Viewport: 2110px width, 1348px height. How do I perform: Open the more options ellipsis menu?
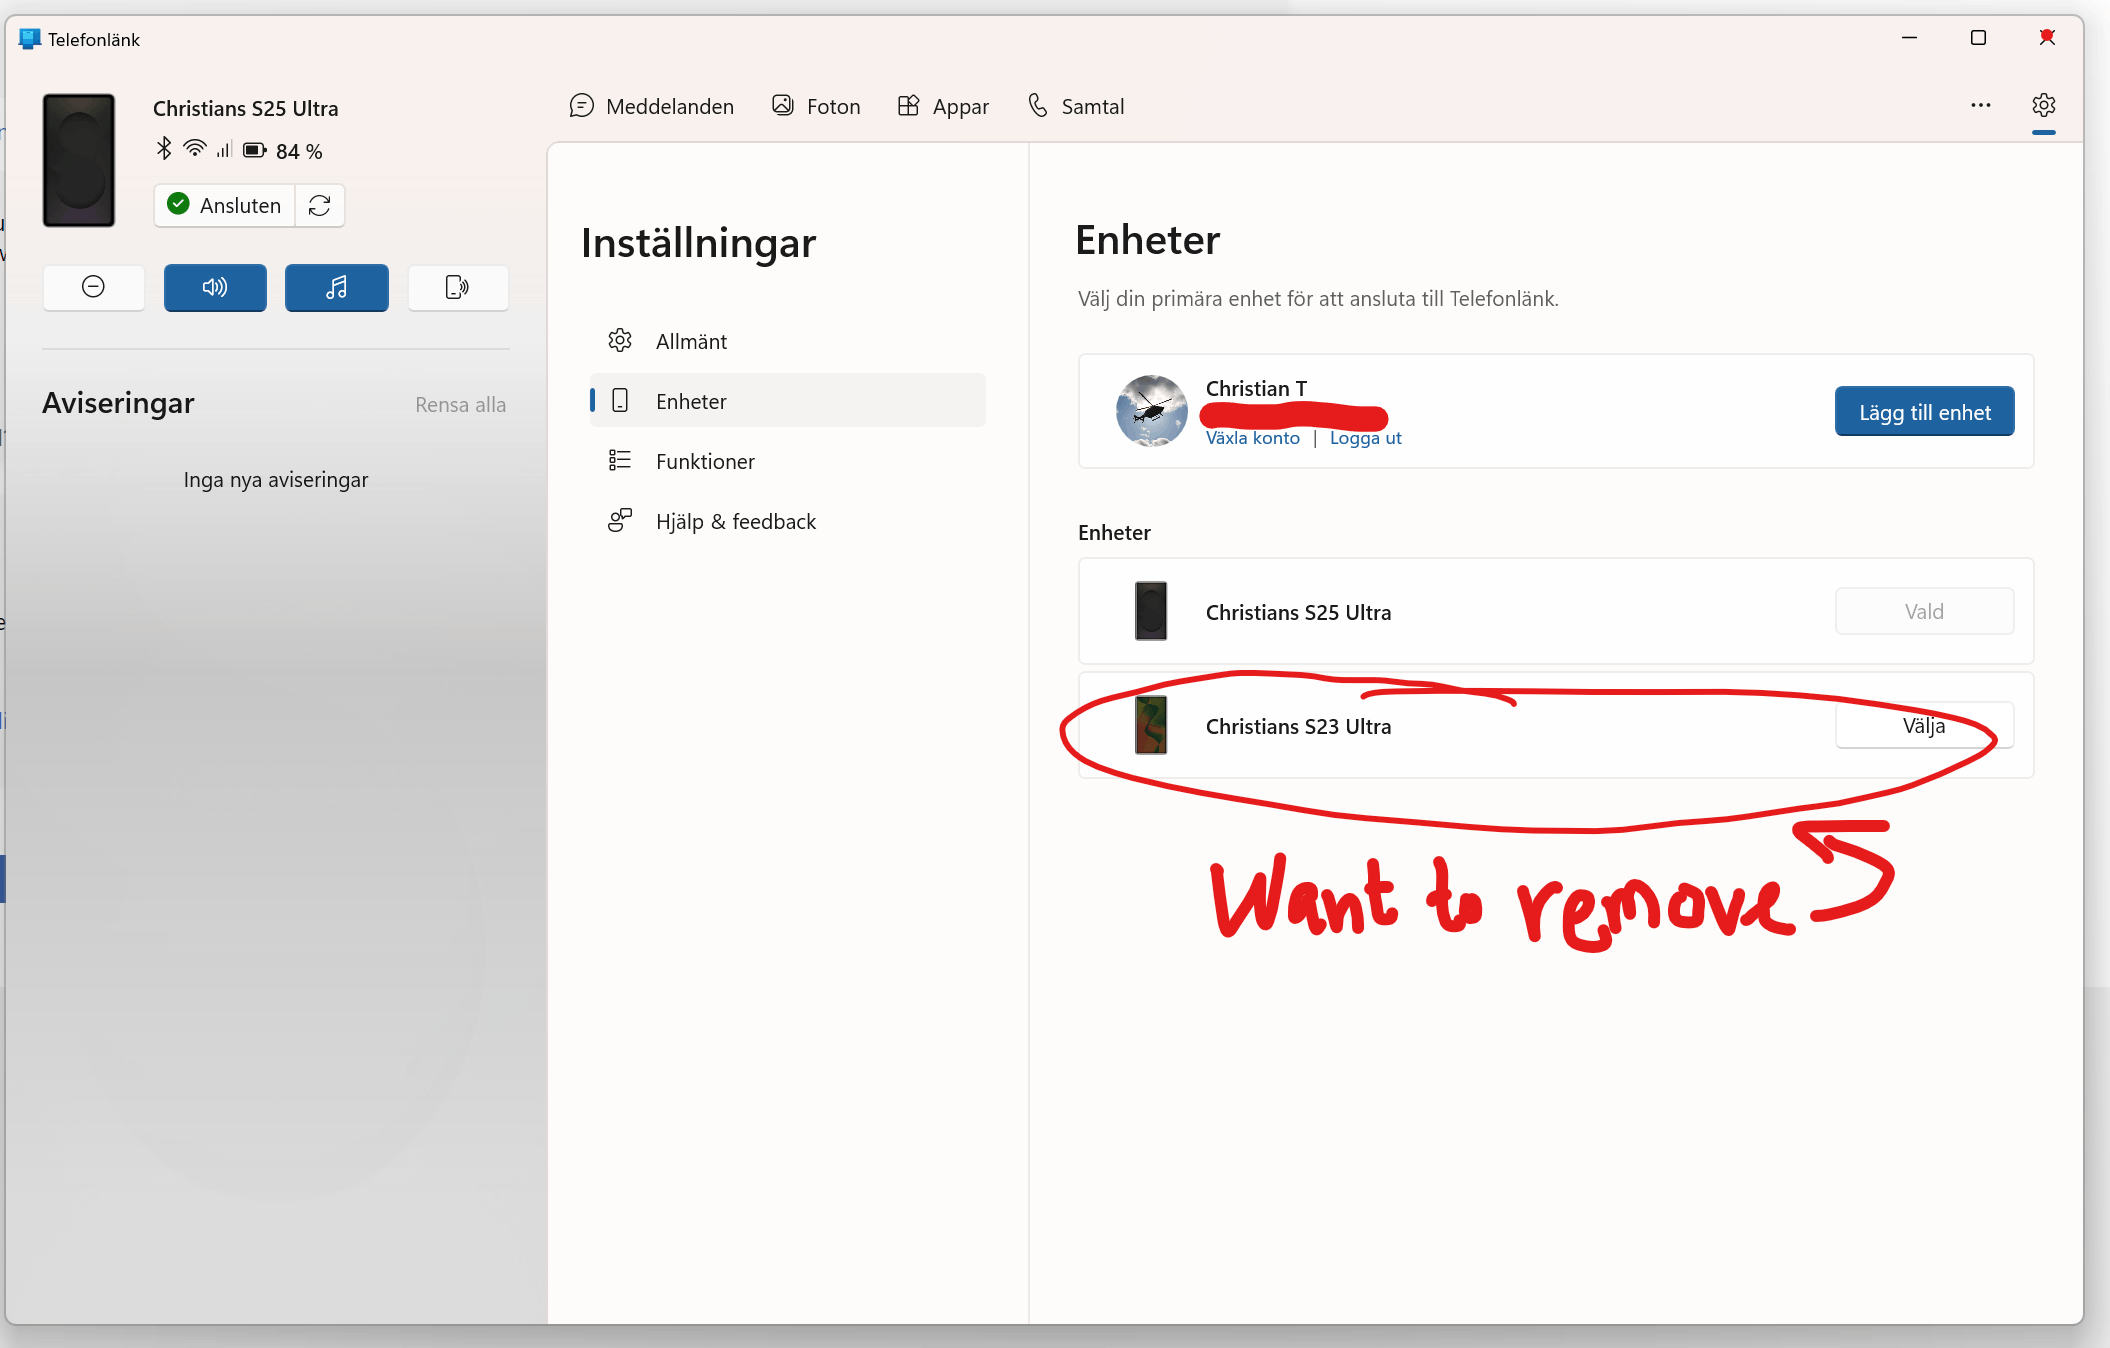(1980, 105)
